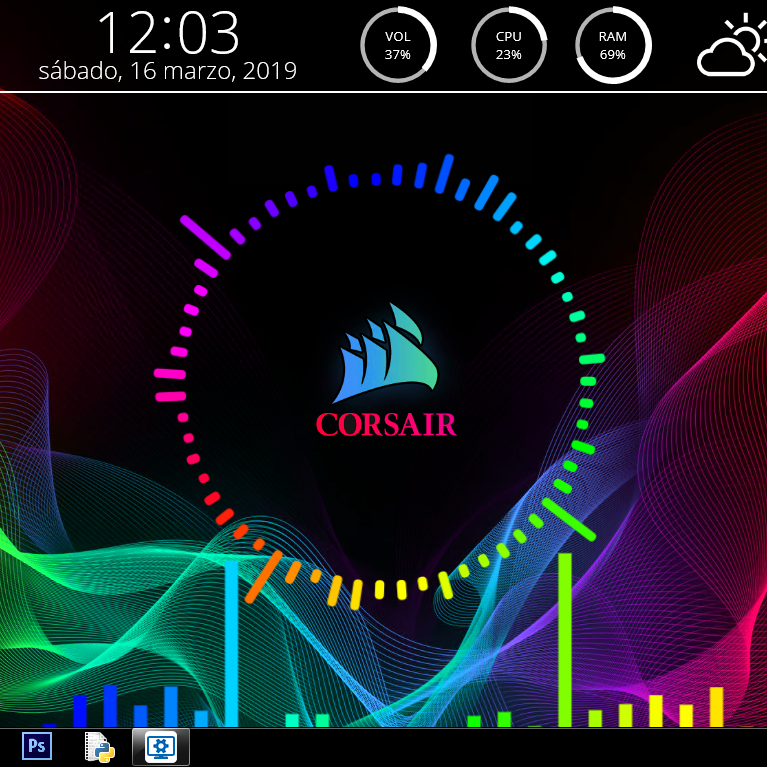Click the long orange bar on the circular visualizer
This screenshot has width=767, height=767.
click(x=264, y=577)
